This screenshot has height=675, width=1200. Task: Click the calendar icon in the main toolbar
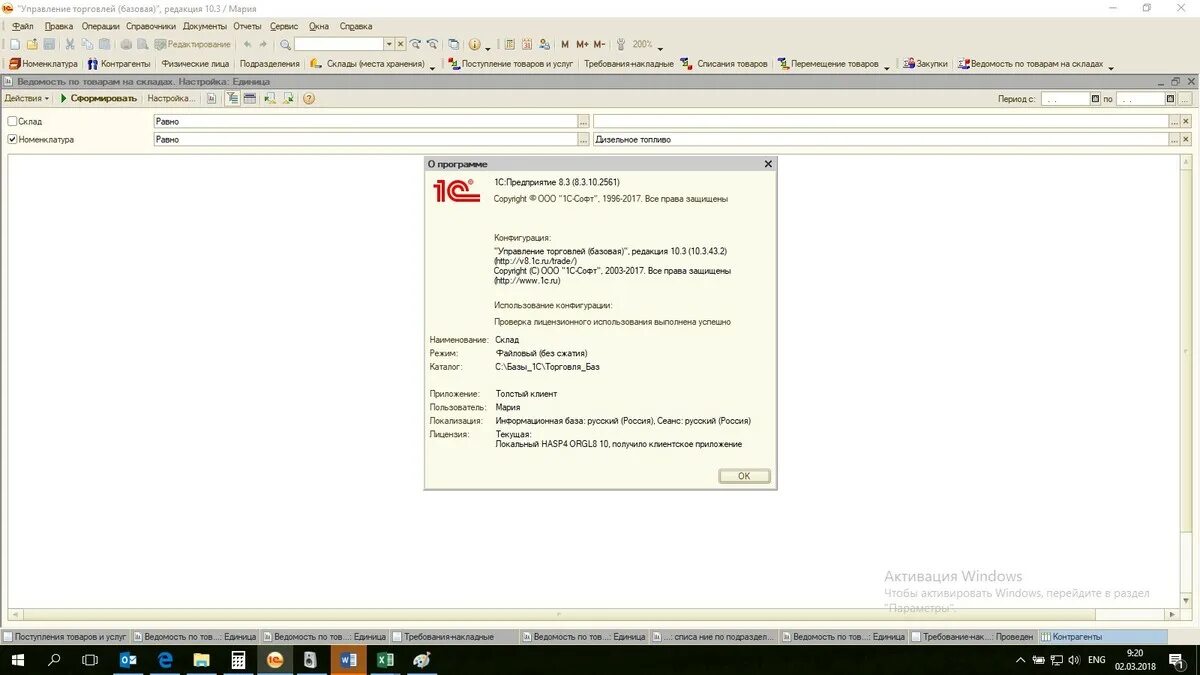coord(527,44)
